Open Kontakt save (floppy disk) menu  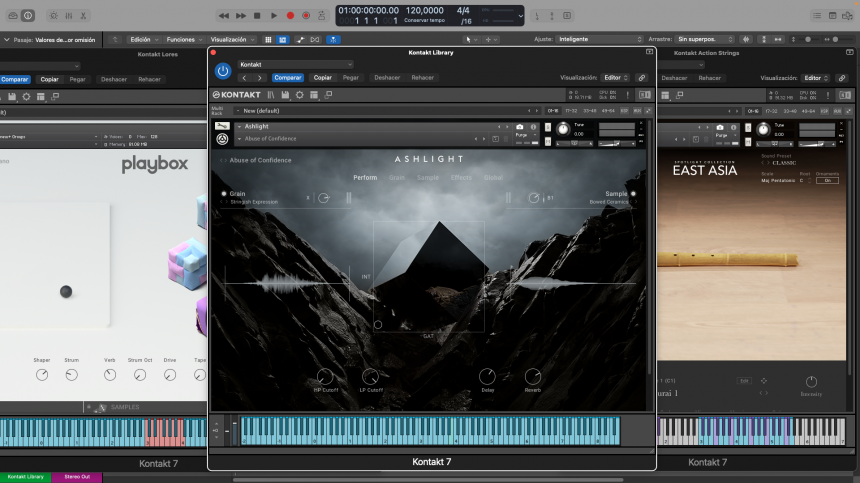(285, 95)
